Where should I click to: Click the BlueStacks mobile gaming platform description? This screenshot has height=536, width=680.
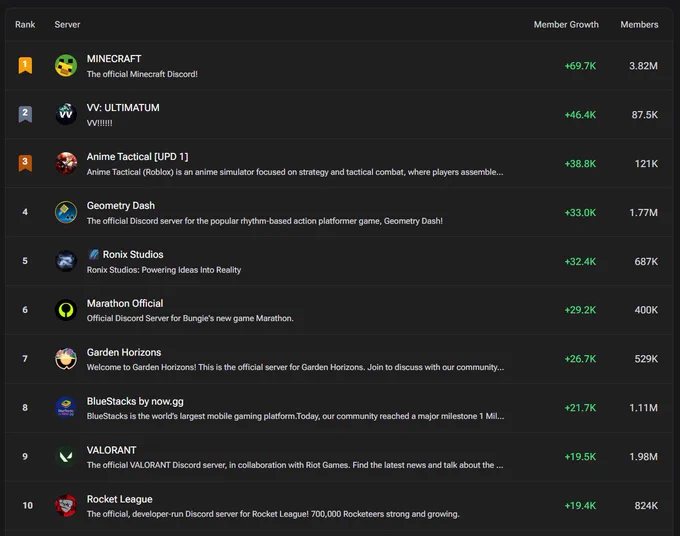coord(295,416)
